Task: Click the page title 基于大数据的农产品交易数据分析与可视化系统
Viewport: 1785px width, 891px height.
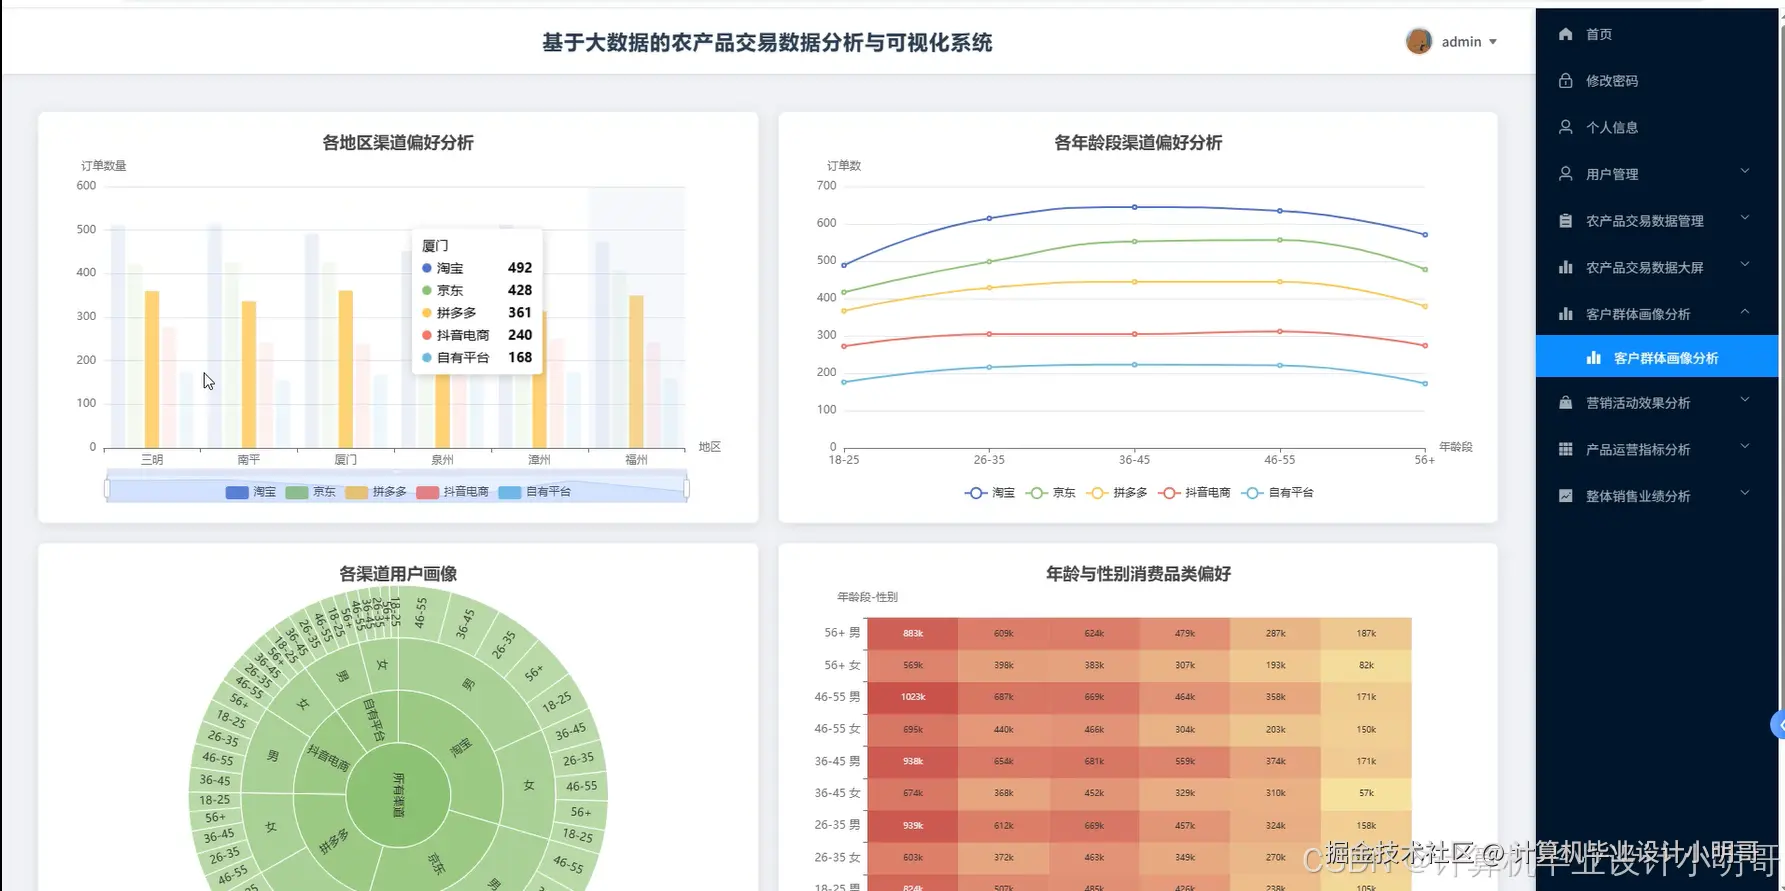Action: 767,42
